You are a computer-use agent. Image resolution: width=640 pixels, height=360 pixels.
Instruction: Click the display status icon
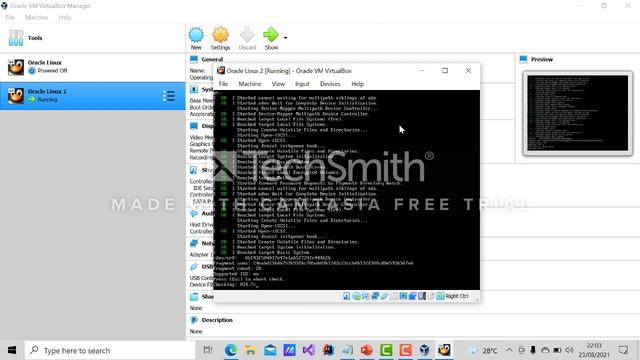(403, 296)
